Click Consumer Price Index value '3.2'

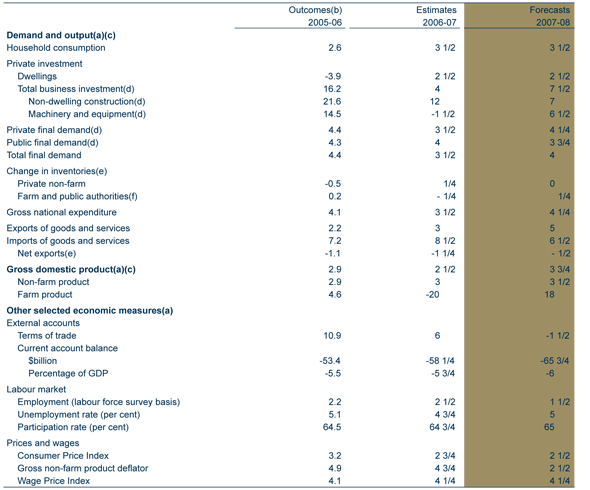tap(335, 456)
